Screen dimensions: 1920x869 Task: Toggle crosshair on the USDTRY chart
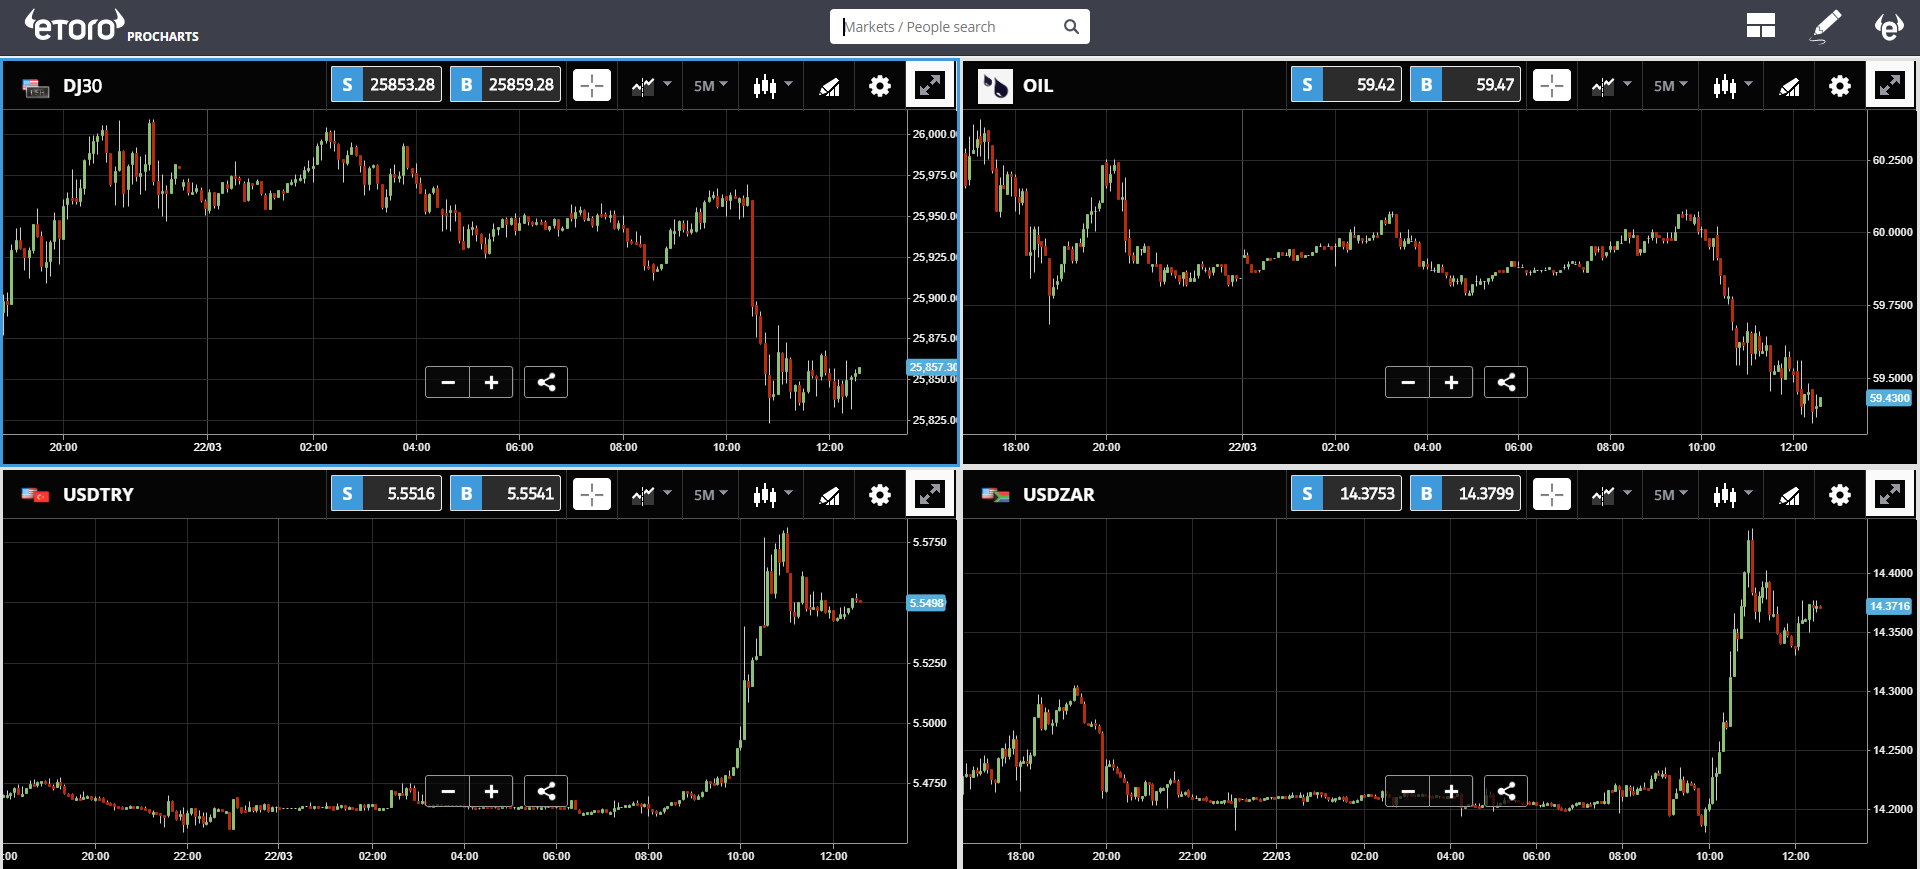tap(592, 495)
